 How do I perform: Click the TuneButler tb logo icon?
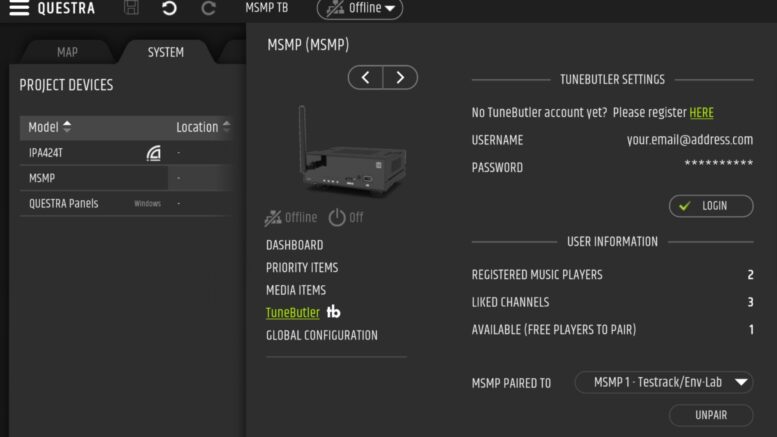point(334,313)
